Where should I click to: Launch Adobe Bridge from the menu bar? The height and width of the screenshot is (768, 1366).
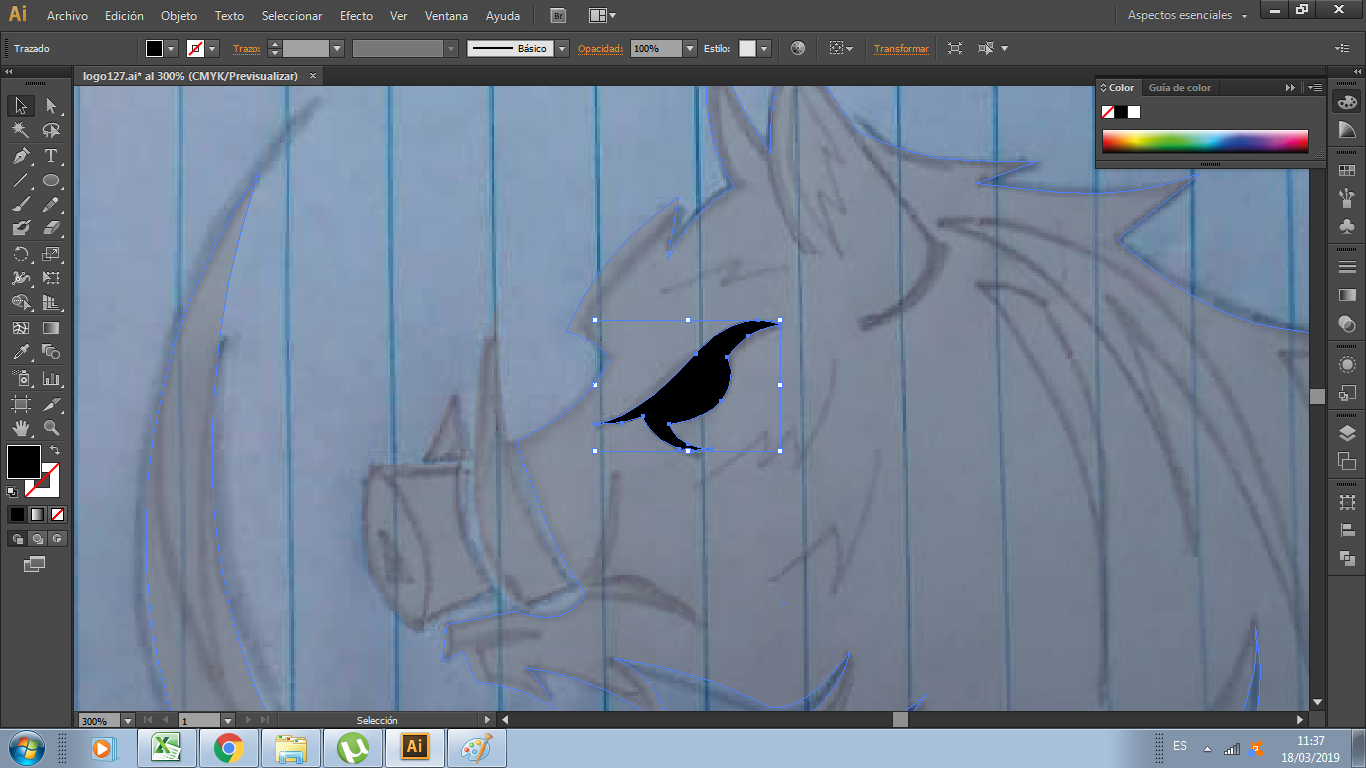559,16
